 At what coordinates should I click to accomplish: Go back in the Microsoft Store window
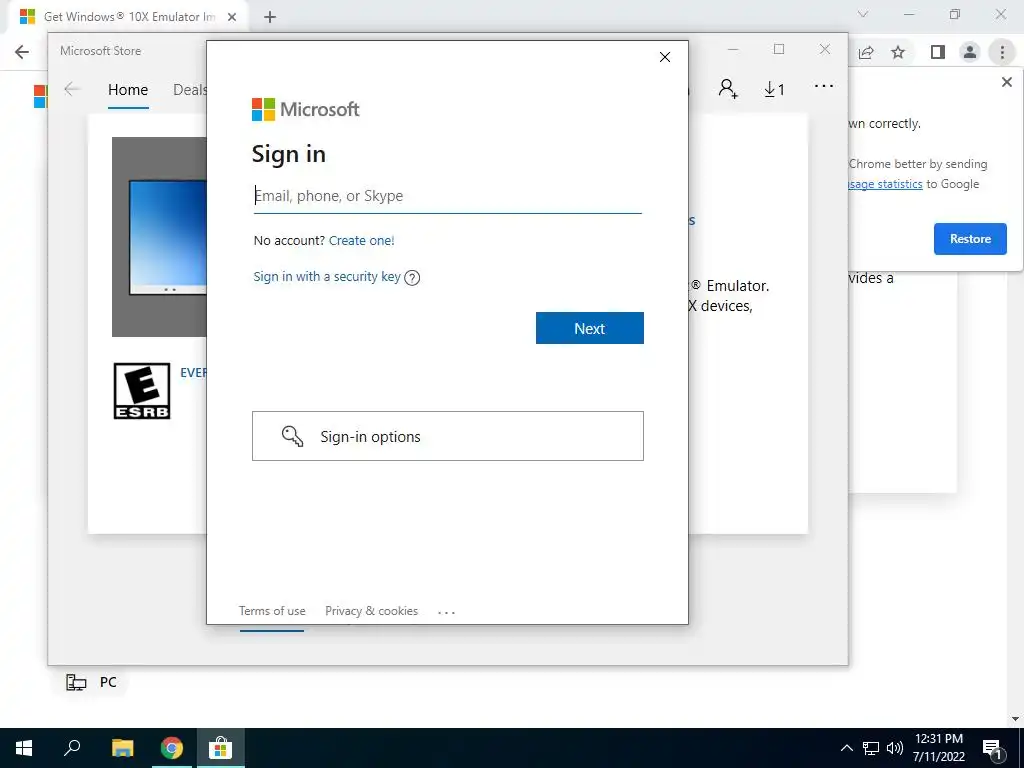pyautogui.click(x=72, y=89)
